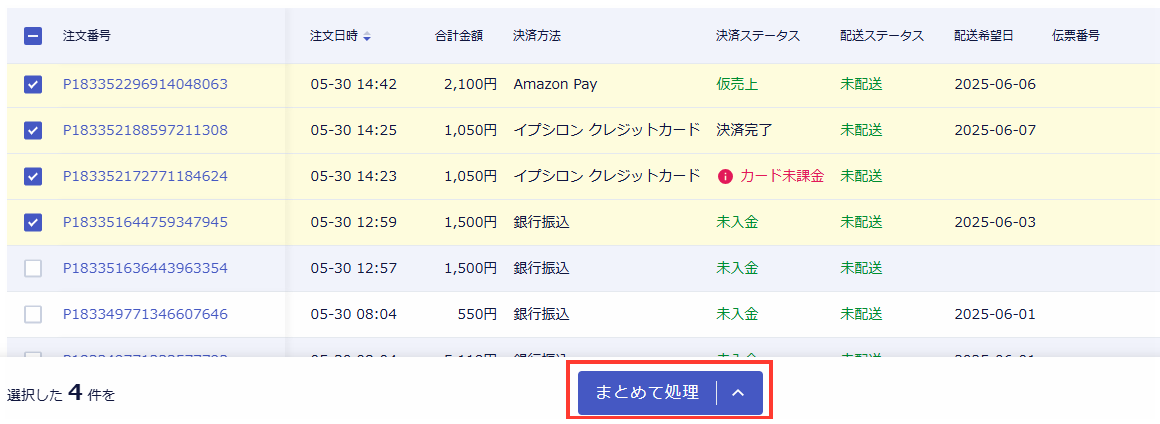Image resolution: width=1160 pixels, height=424 pixels.
Task: Uncheck order P183351644759347945 checkbox
Action: point(33,222)
